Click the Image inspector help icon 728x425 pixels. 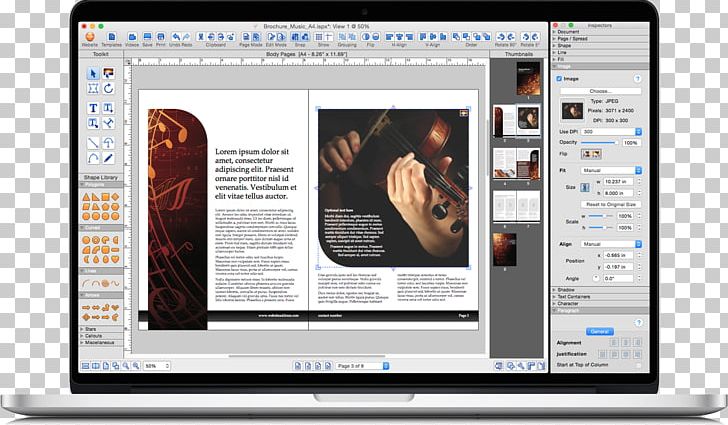tap(637, 79)
